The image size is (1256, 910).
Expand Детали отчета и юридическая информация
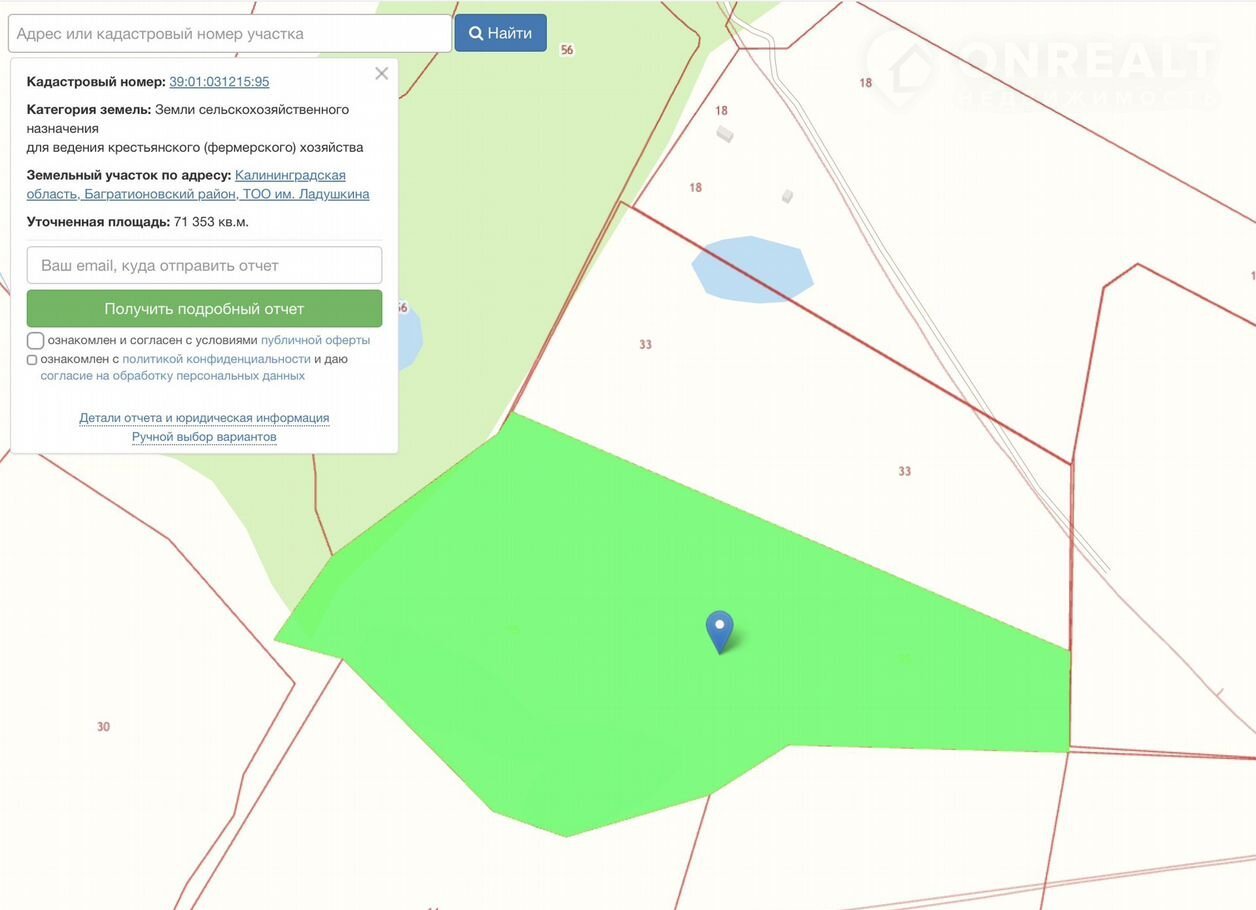click(204, 418)
